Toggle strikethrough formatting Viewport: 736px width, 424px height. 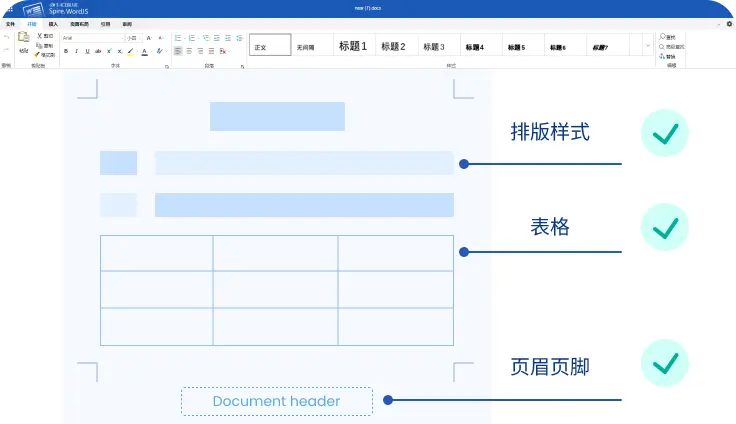(x=98, y=51)
